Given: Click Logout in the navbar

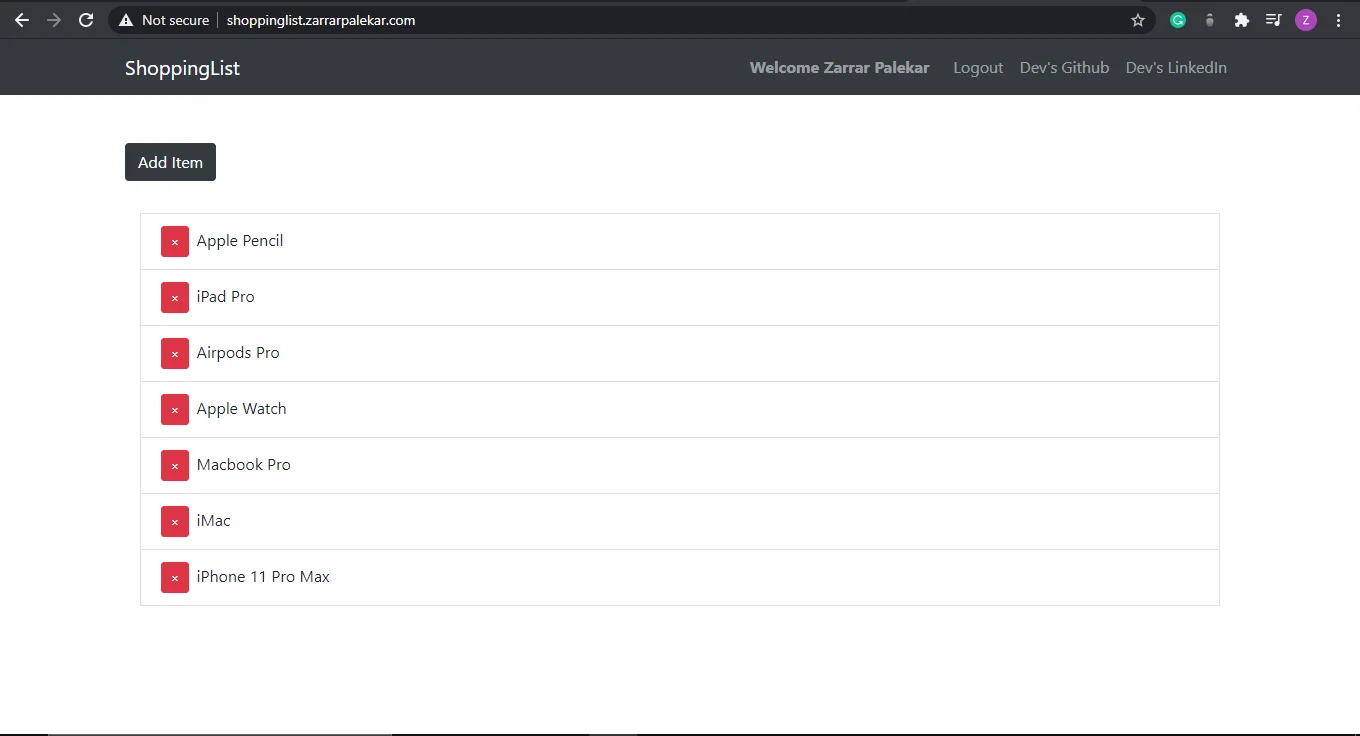Looking at the screenshot, I should (x=977, y=68).
